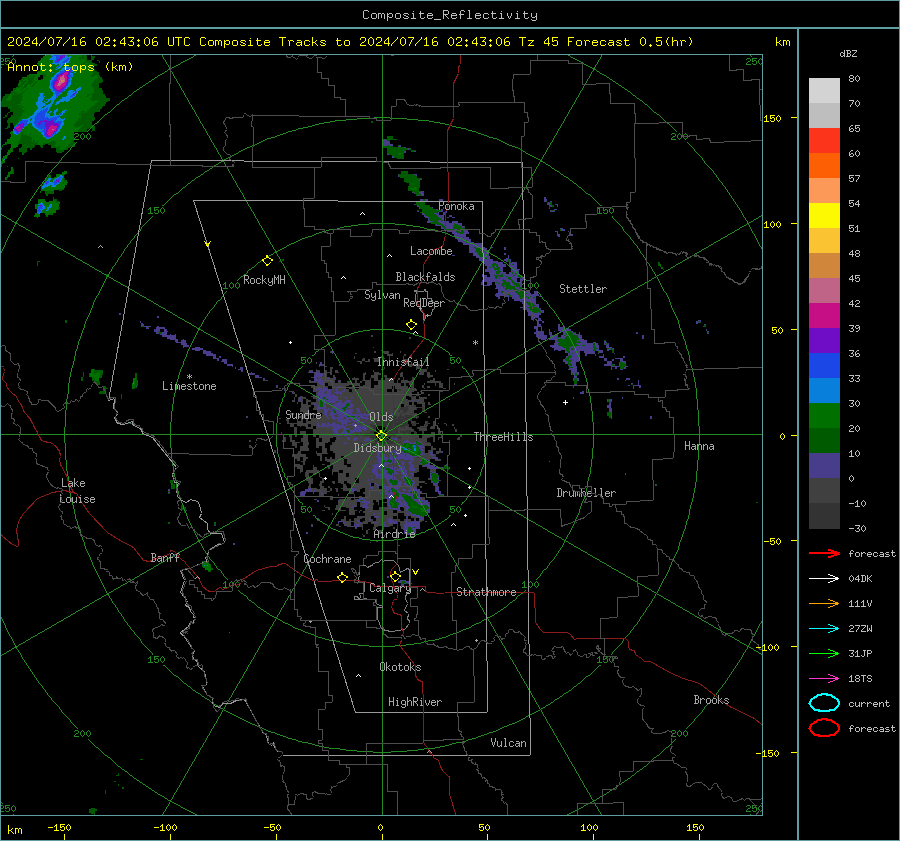The image size is (900, 841).
Task: Click the 'Annot: tops (km)' label
Action: point(70,67)
